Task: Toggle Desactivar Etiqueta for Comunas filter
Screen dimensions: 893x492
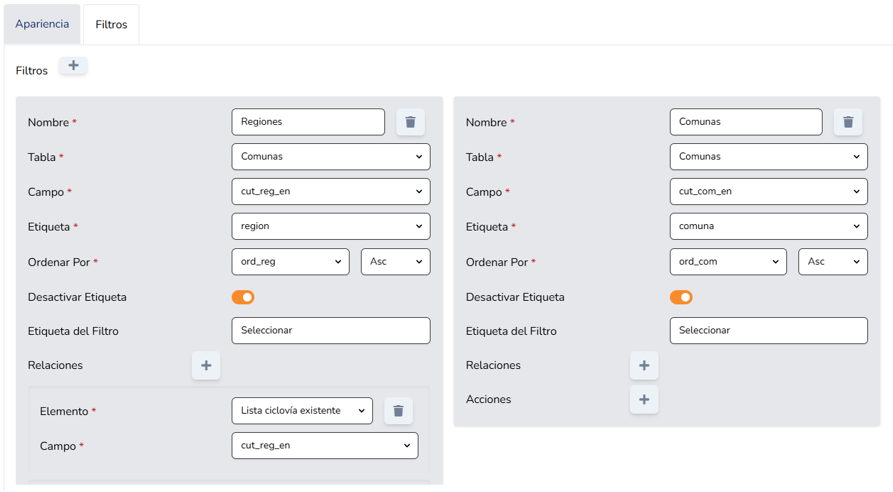Action: point(681,297)
